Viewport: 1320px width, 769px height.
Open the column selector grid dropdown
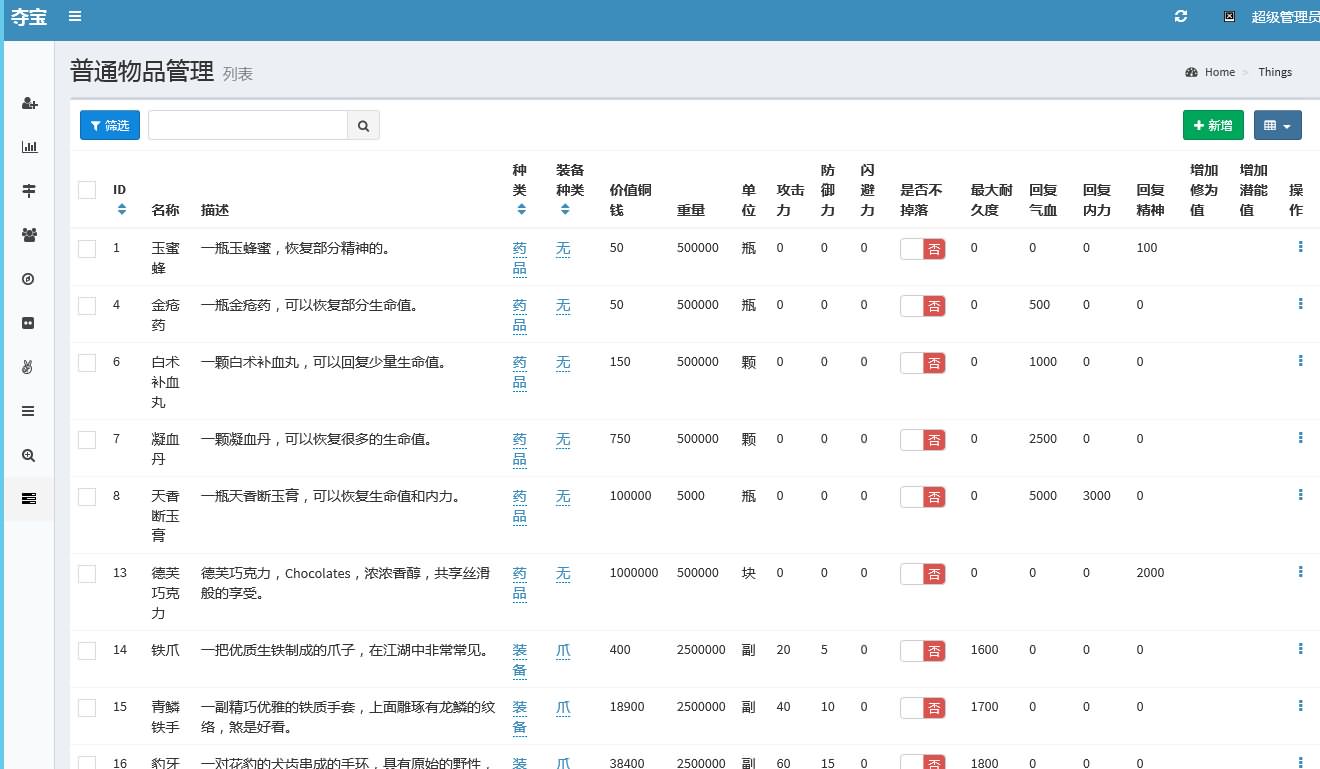pos(1277,125)
